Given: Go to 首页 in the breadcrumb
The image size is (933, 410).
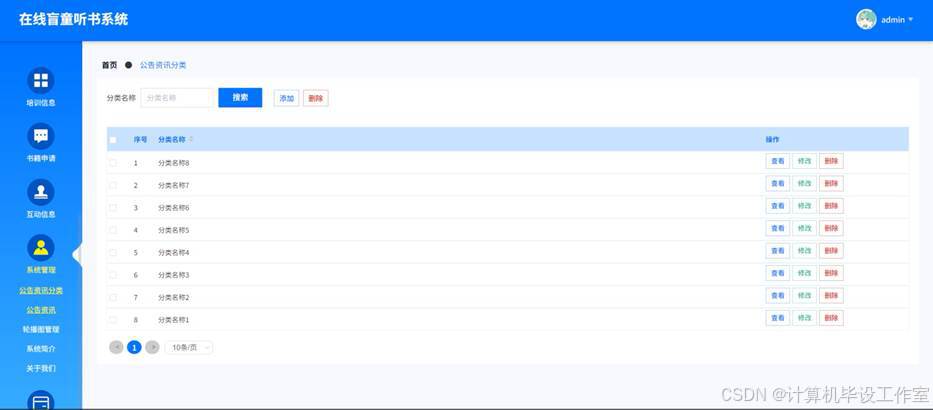Looking at the screenshot, I should [109, 65].
